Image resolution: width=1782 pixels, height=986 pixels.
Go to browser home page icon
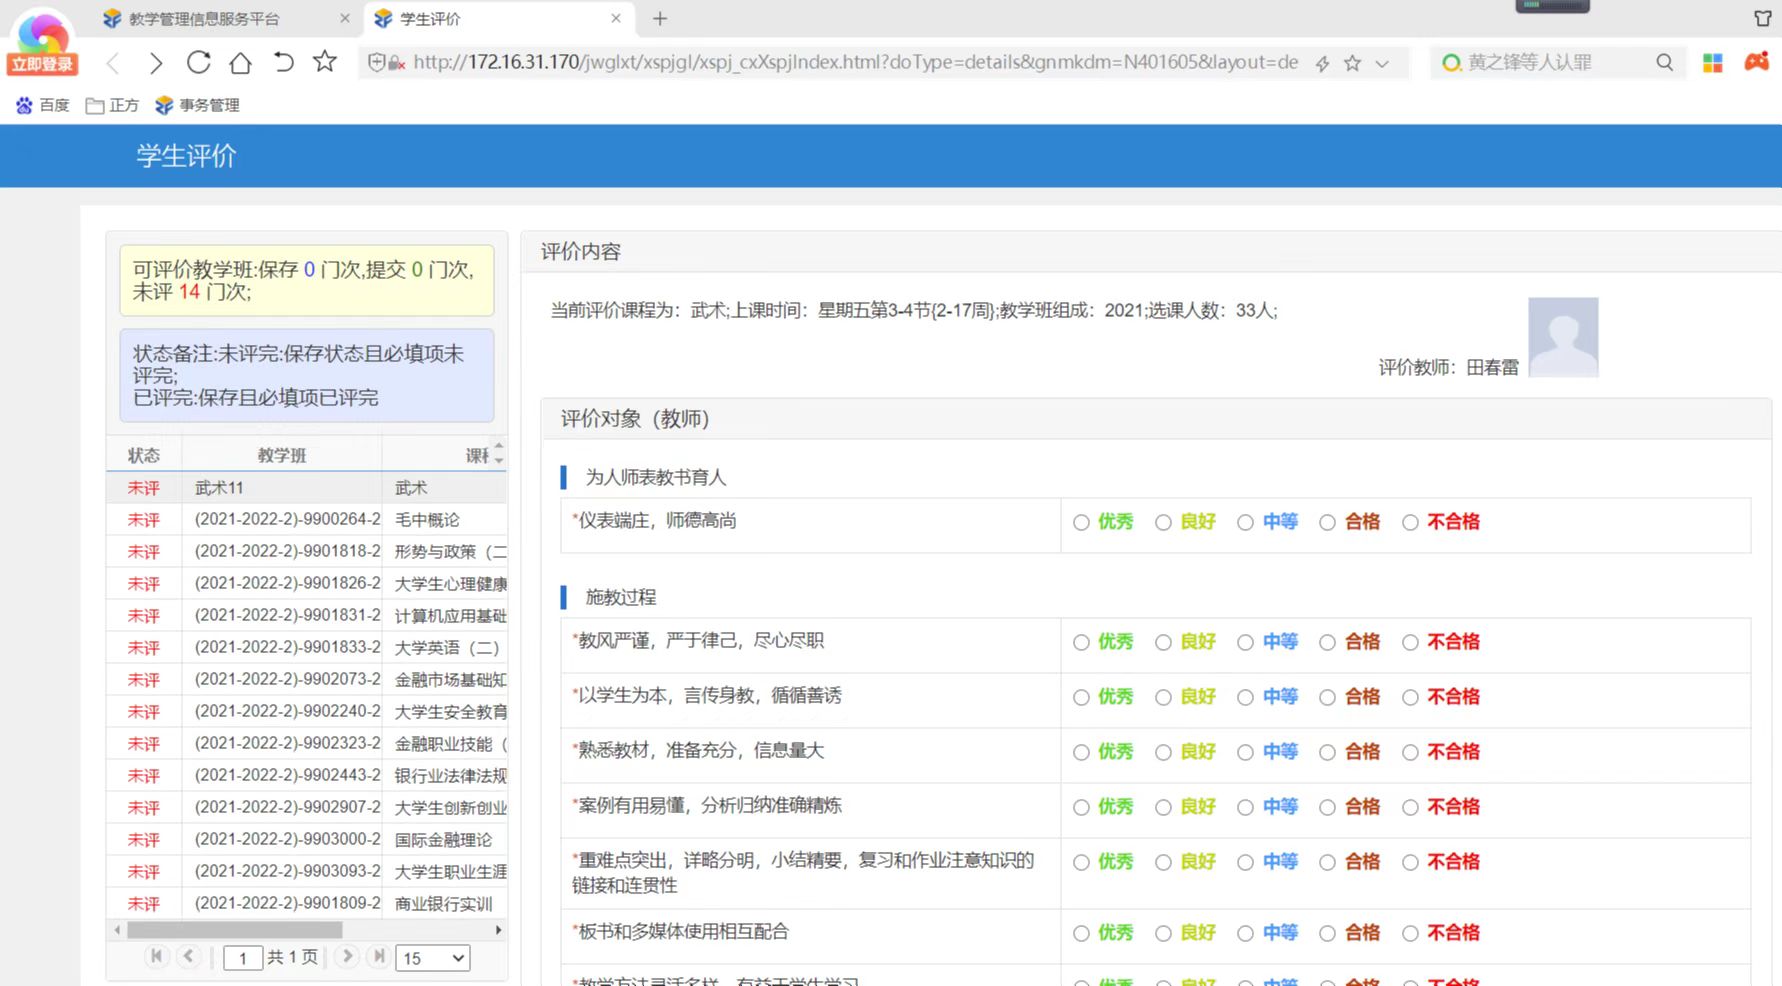240,63
